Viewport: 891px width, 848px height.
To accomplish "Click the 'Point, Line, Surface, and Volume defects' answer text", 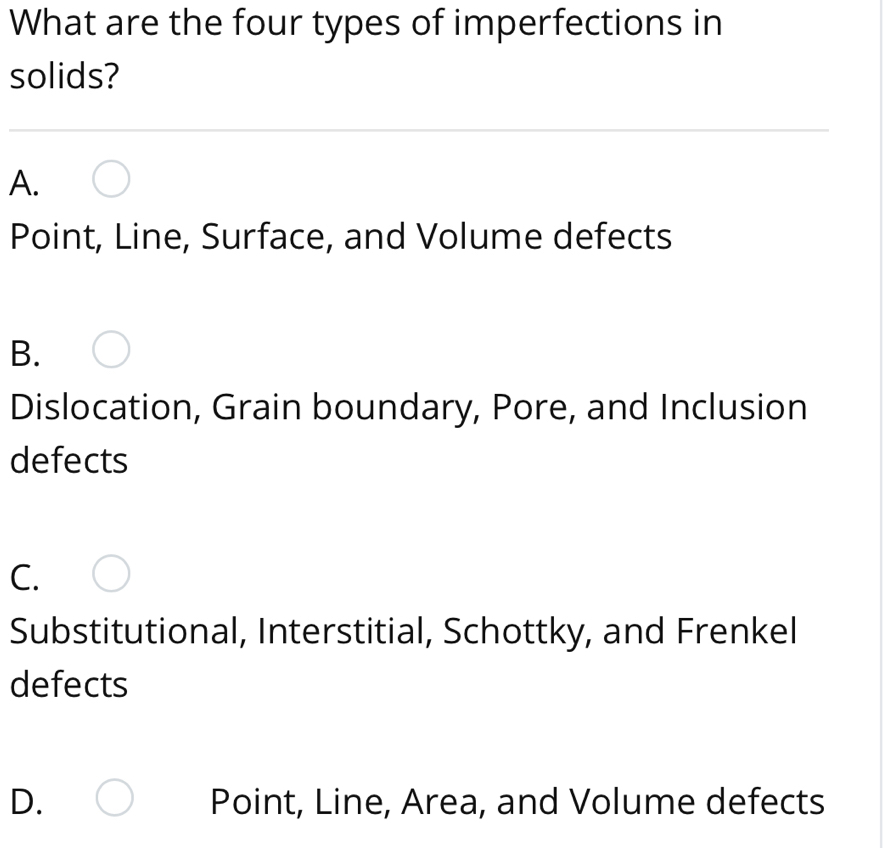I will point(340,238).
